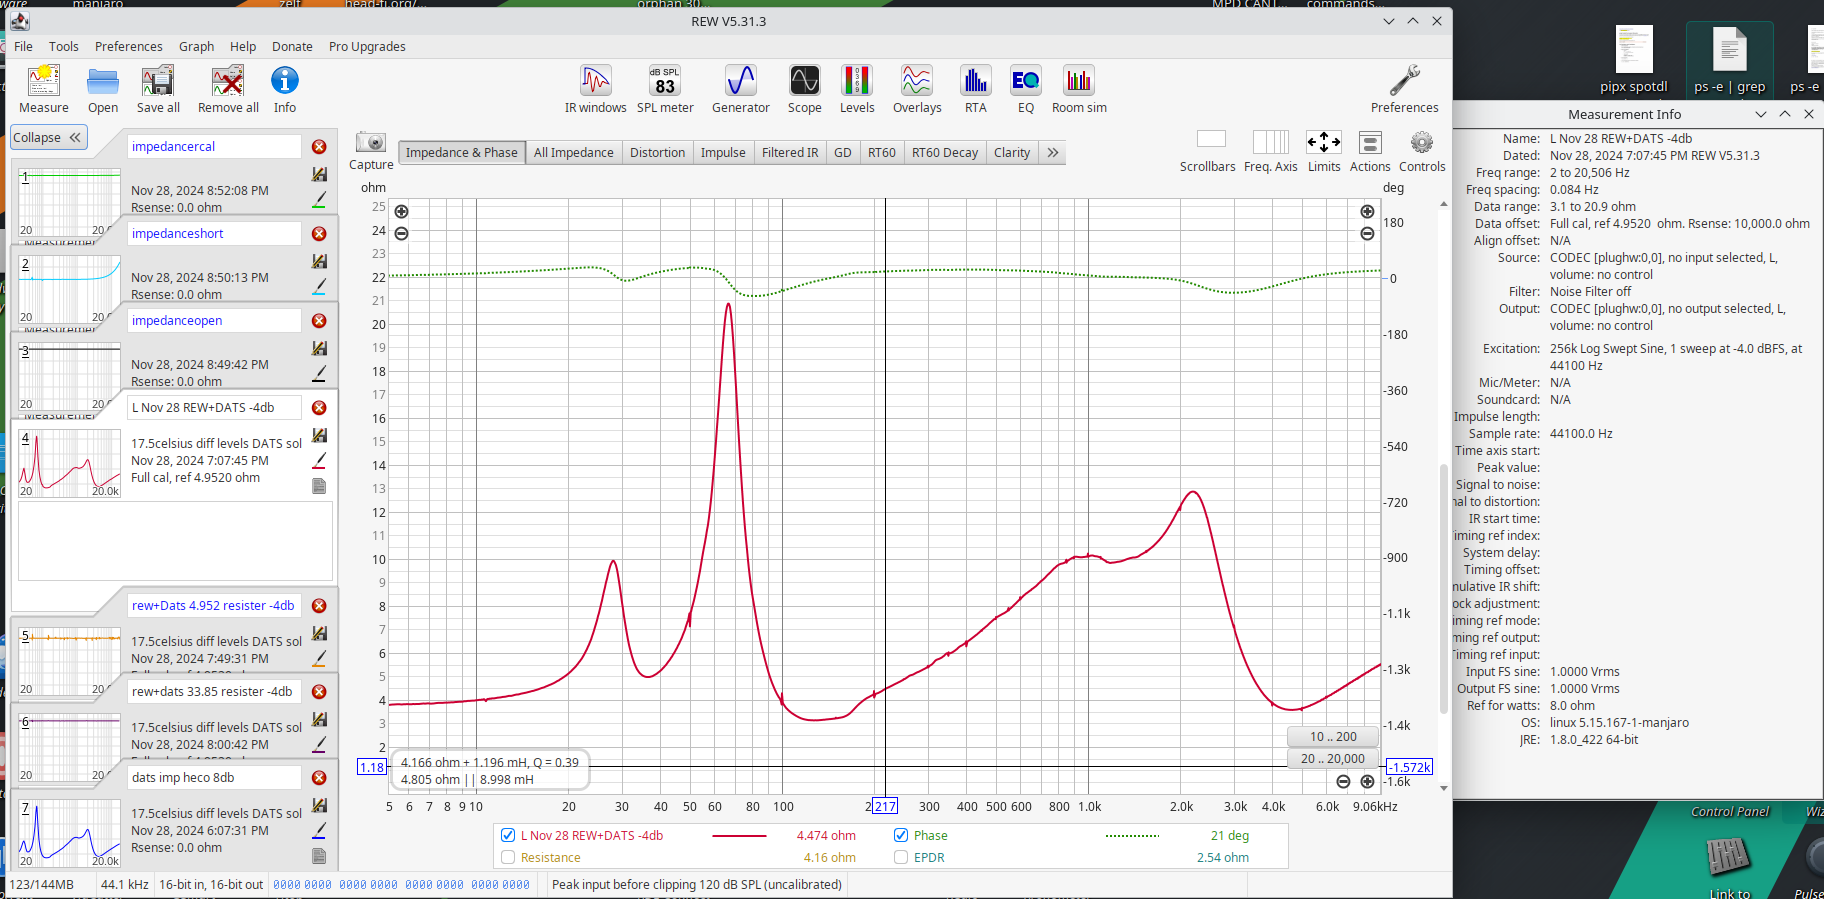Viewport: 1824px width, 899px height.
Task: Remove the impedancercal measurement
Action: point(319,147)
